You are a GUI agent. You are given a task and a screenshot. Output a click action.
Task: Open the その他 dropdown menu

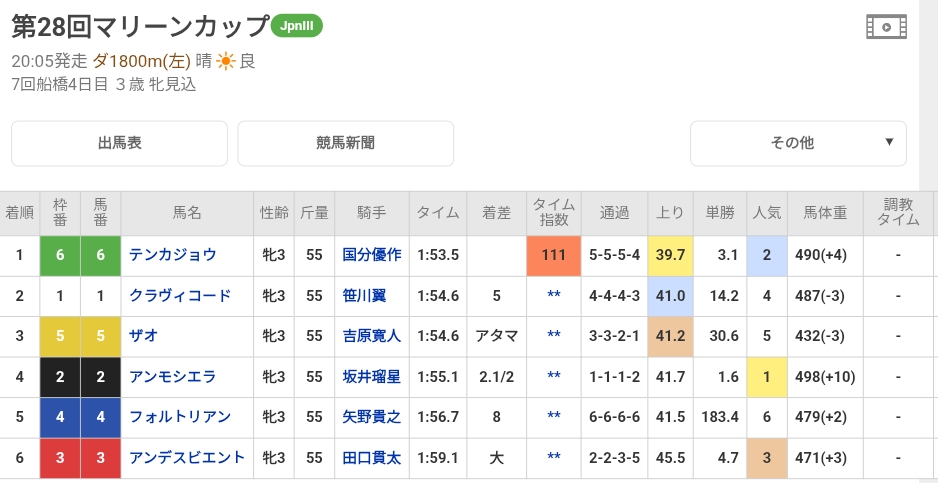[x=798, y=143]
